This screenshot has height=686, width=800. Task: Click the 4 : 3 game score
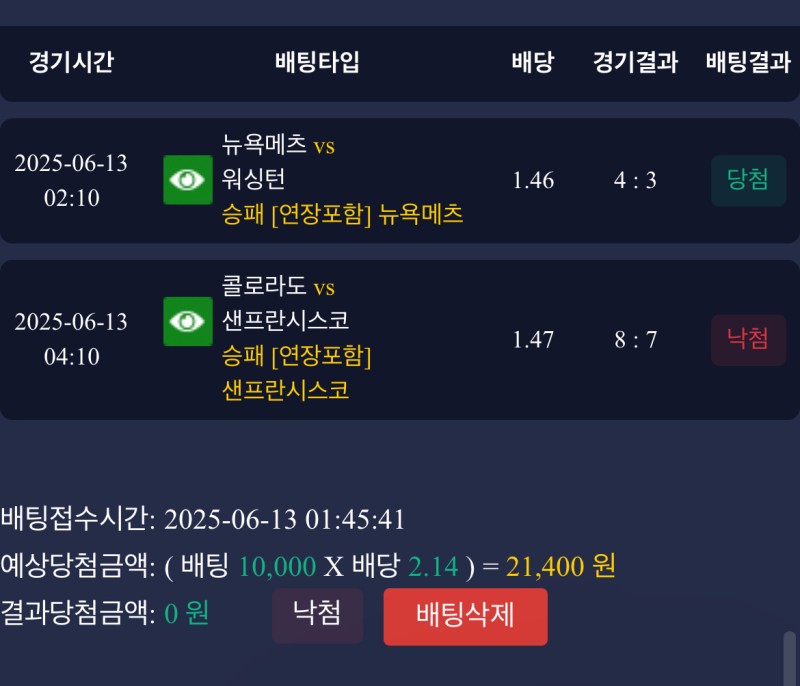click(x=635, y=181)
